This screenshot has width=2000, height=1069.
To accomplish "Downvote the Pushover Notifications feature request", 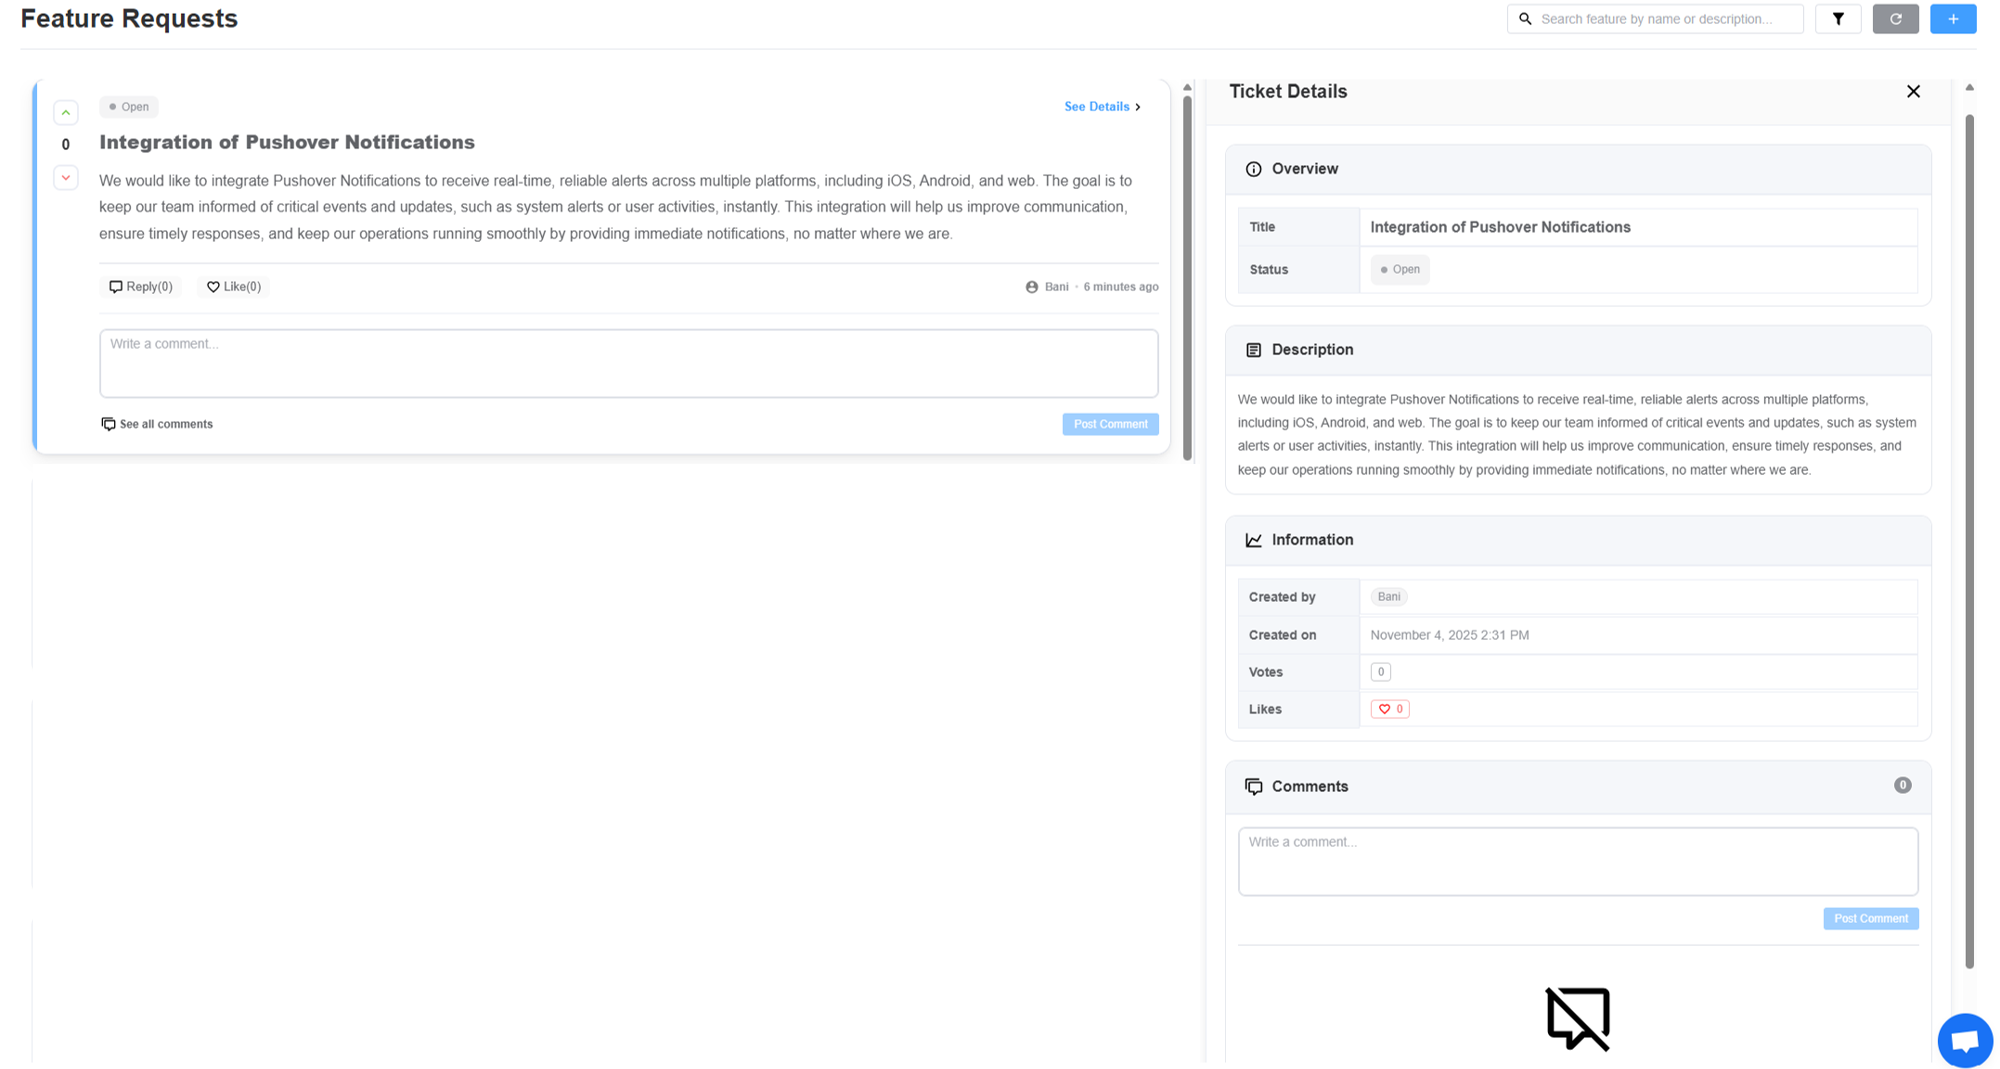I will (x=66, y=178).
